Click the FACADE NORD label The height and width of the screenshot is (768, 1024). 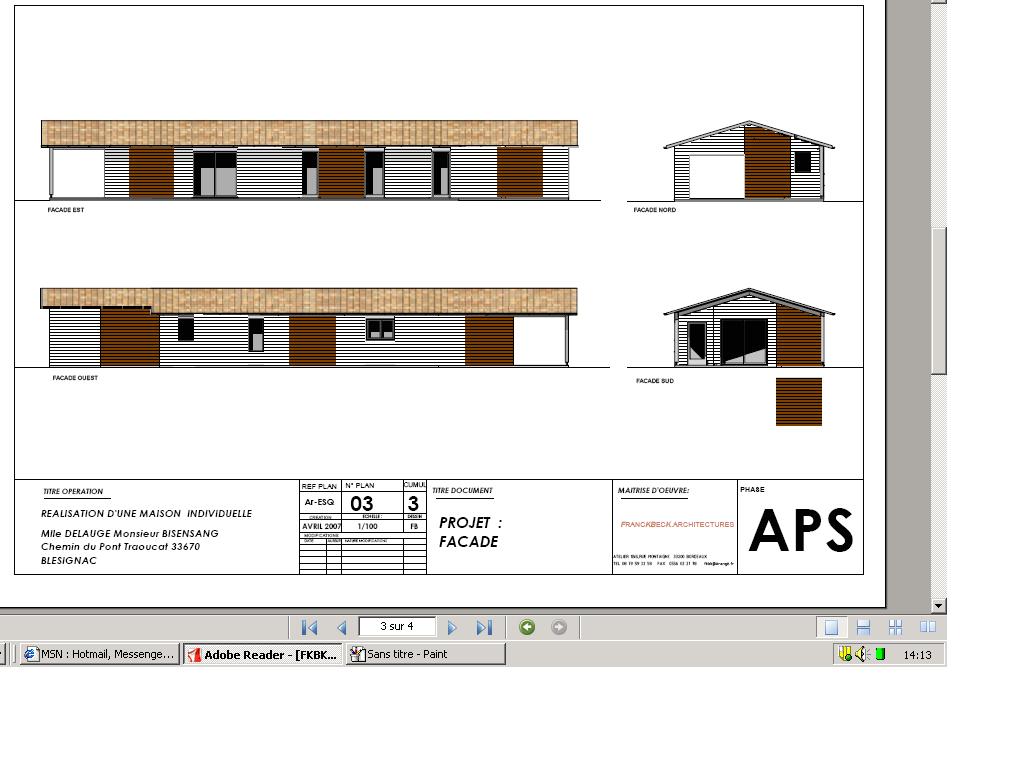click(x=654, y=210)
